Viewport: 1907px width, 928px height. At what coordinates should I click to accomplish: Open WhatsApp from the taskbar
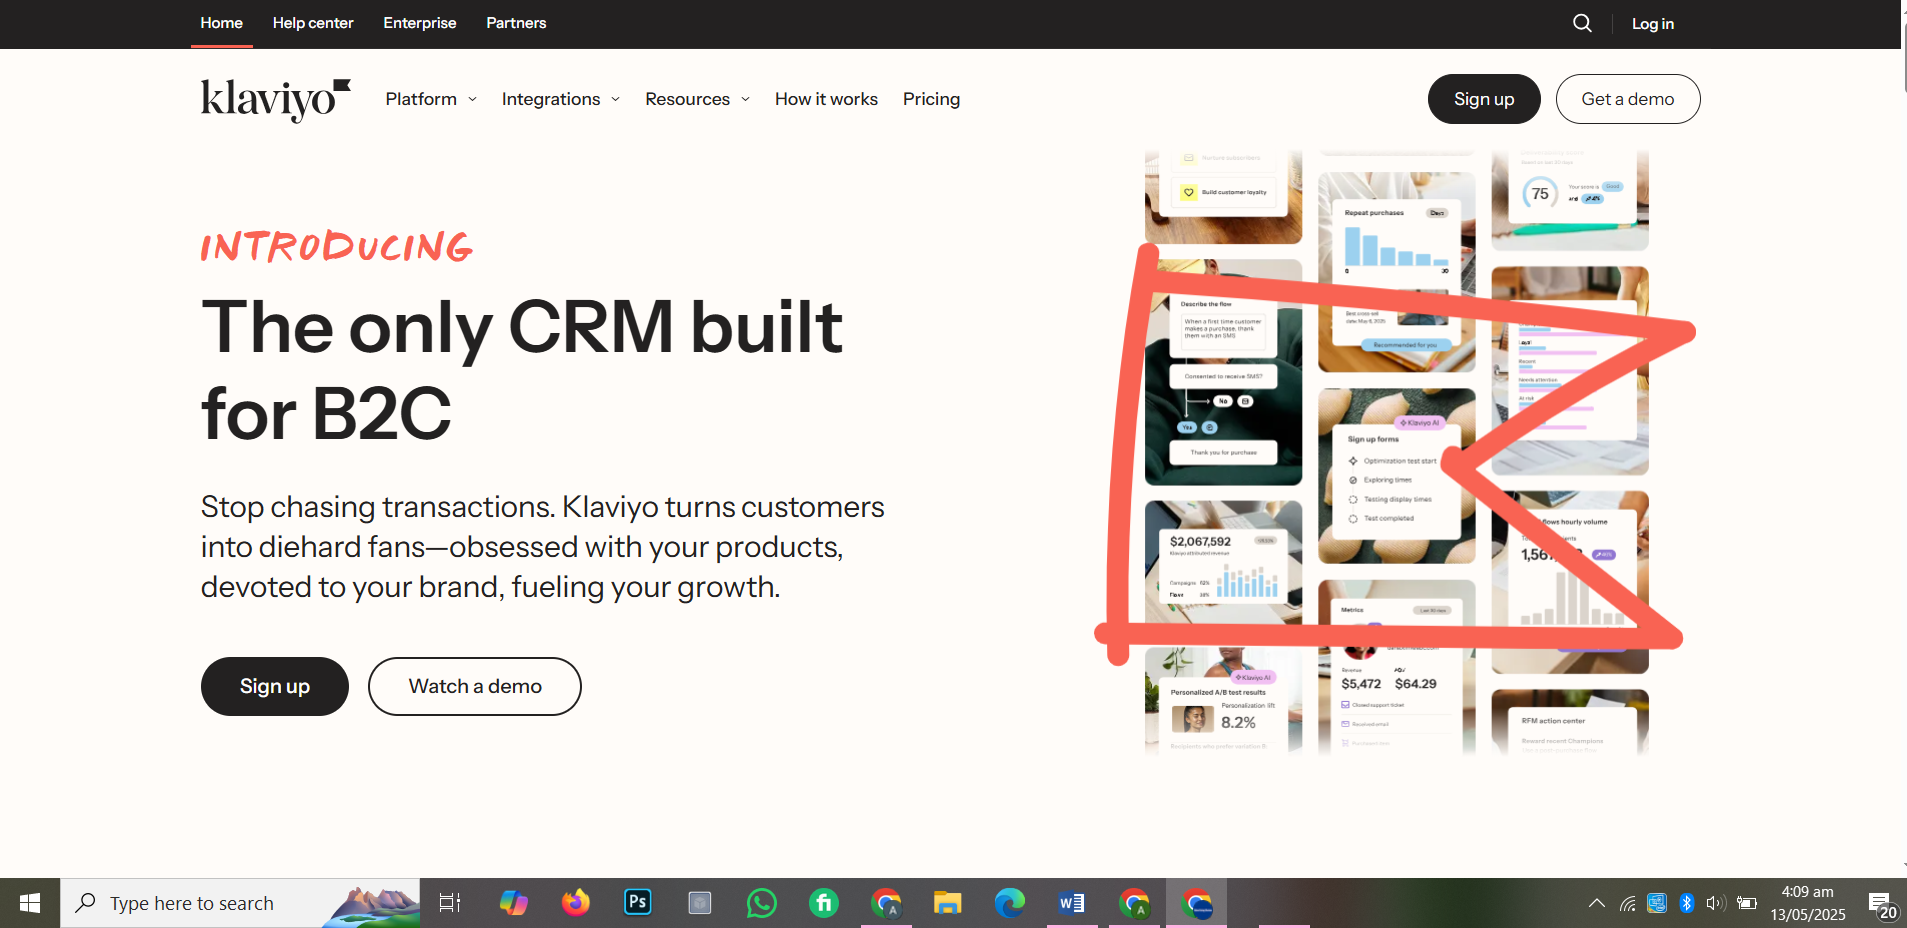pos(761,903)
